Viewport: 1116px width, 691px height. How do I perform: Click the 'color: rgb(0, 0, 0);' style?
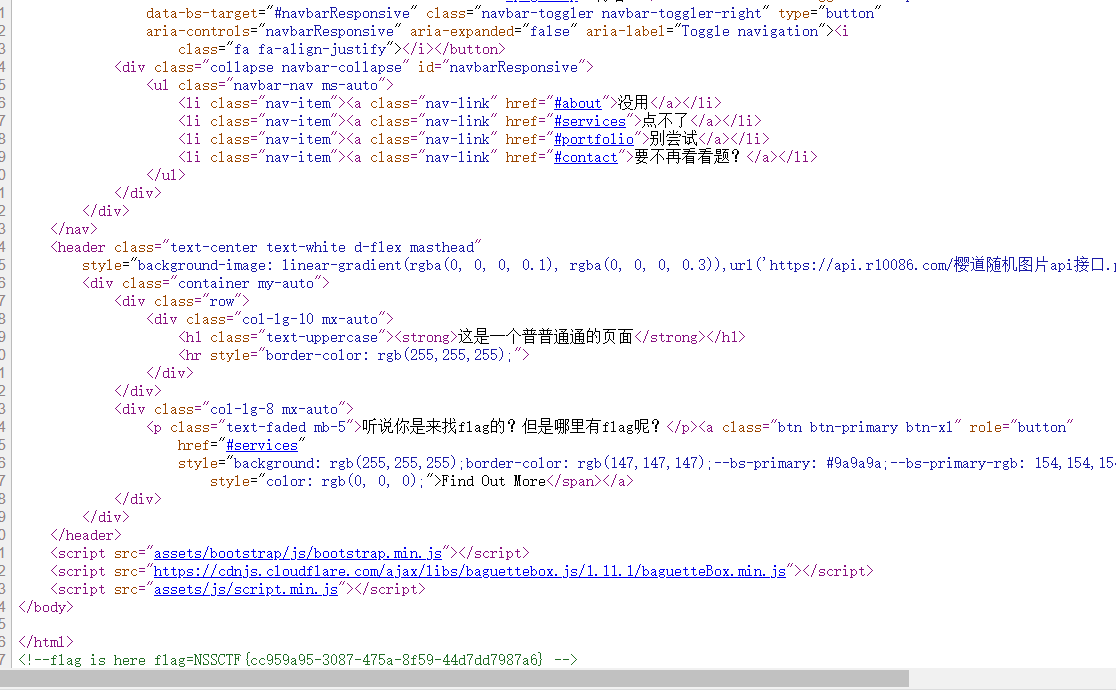tap(345, 481)
